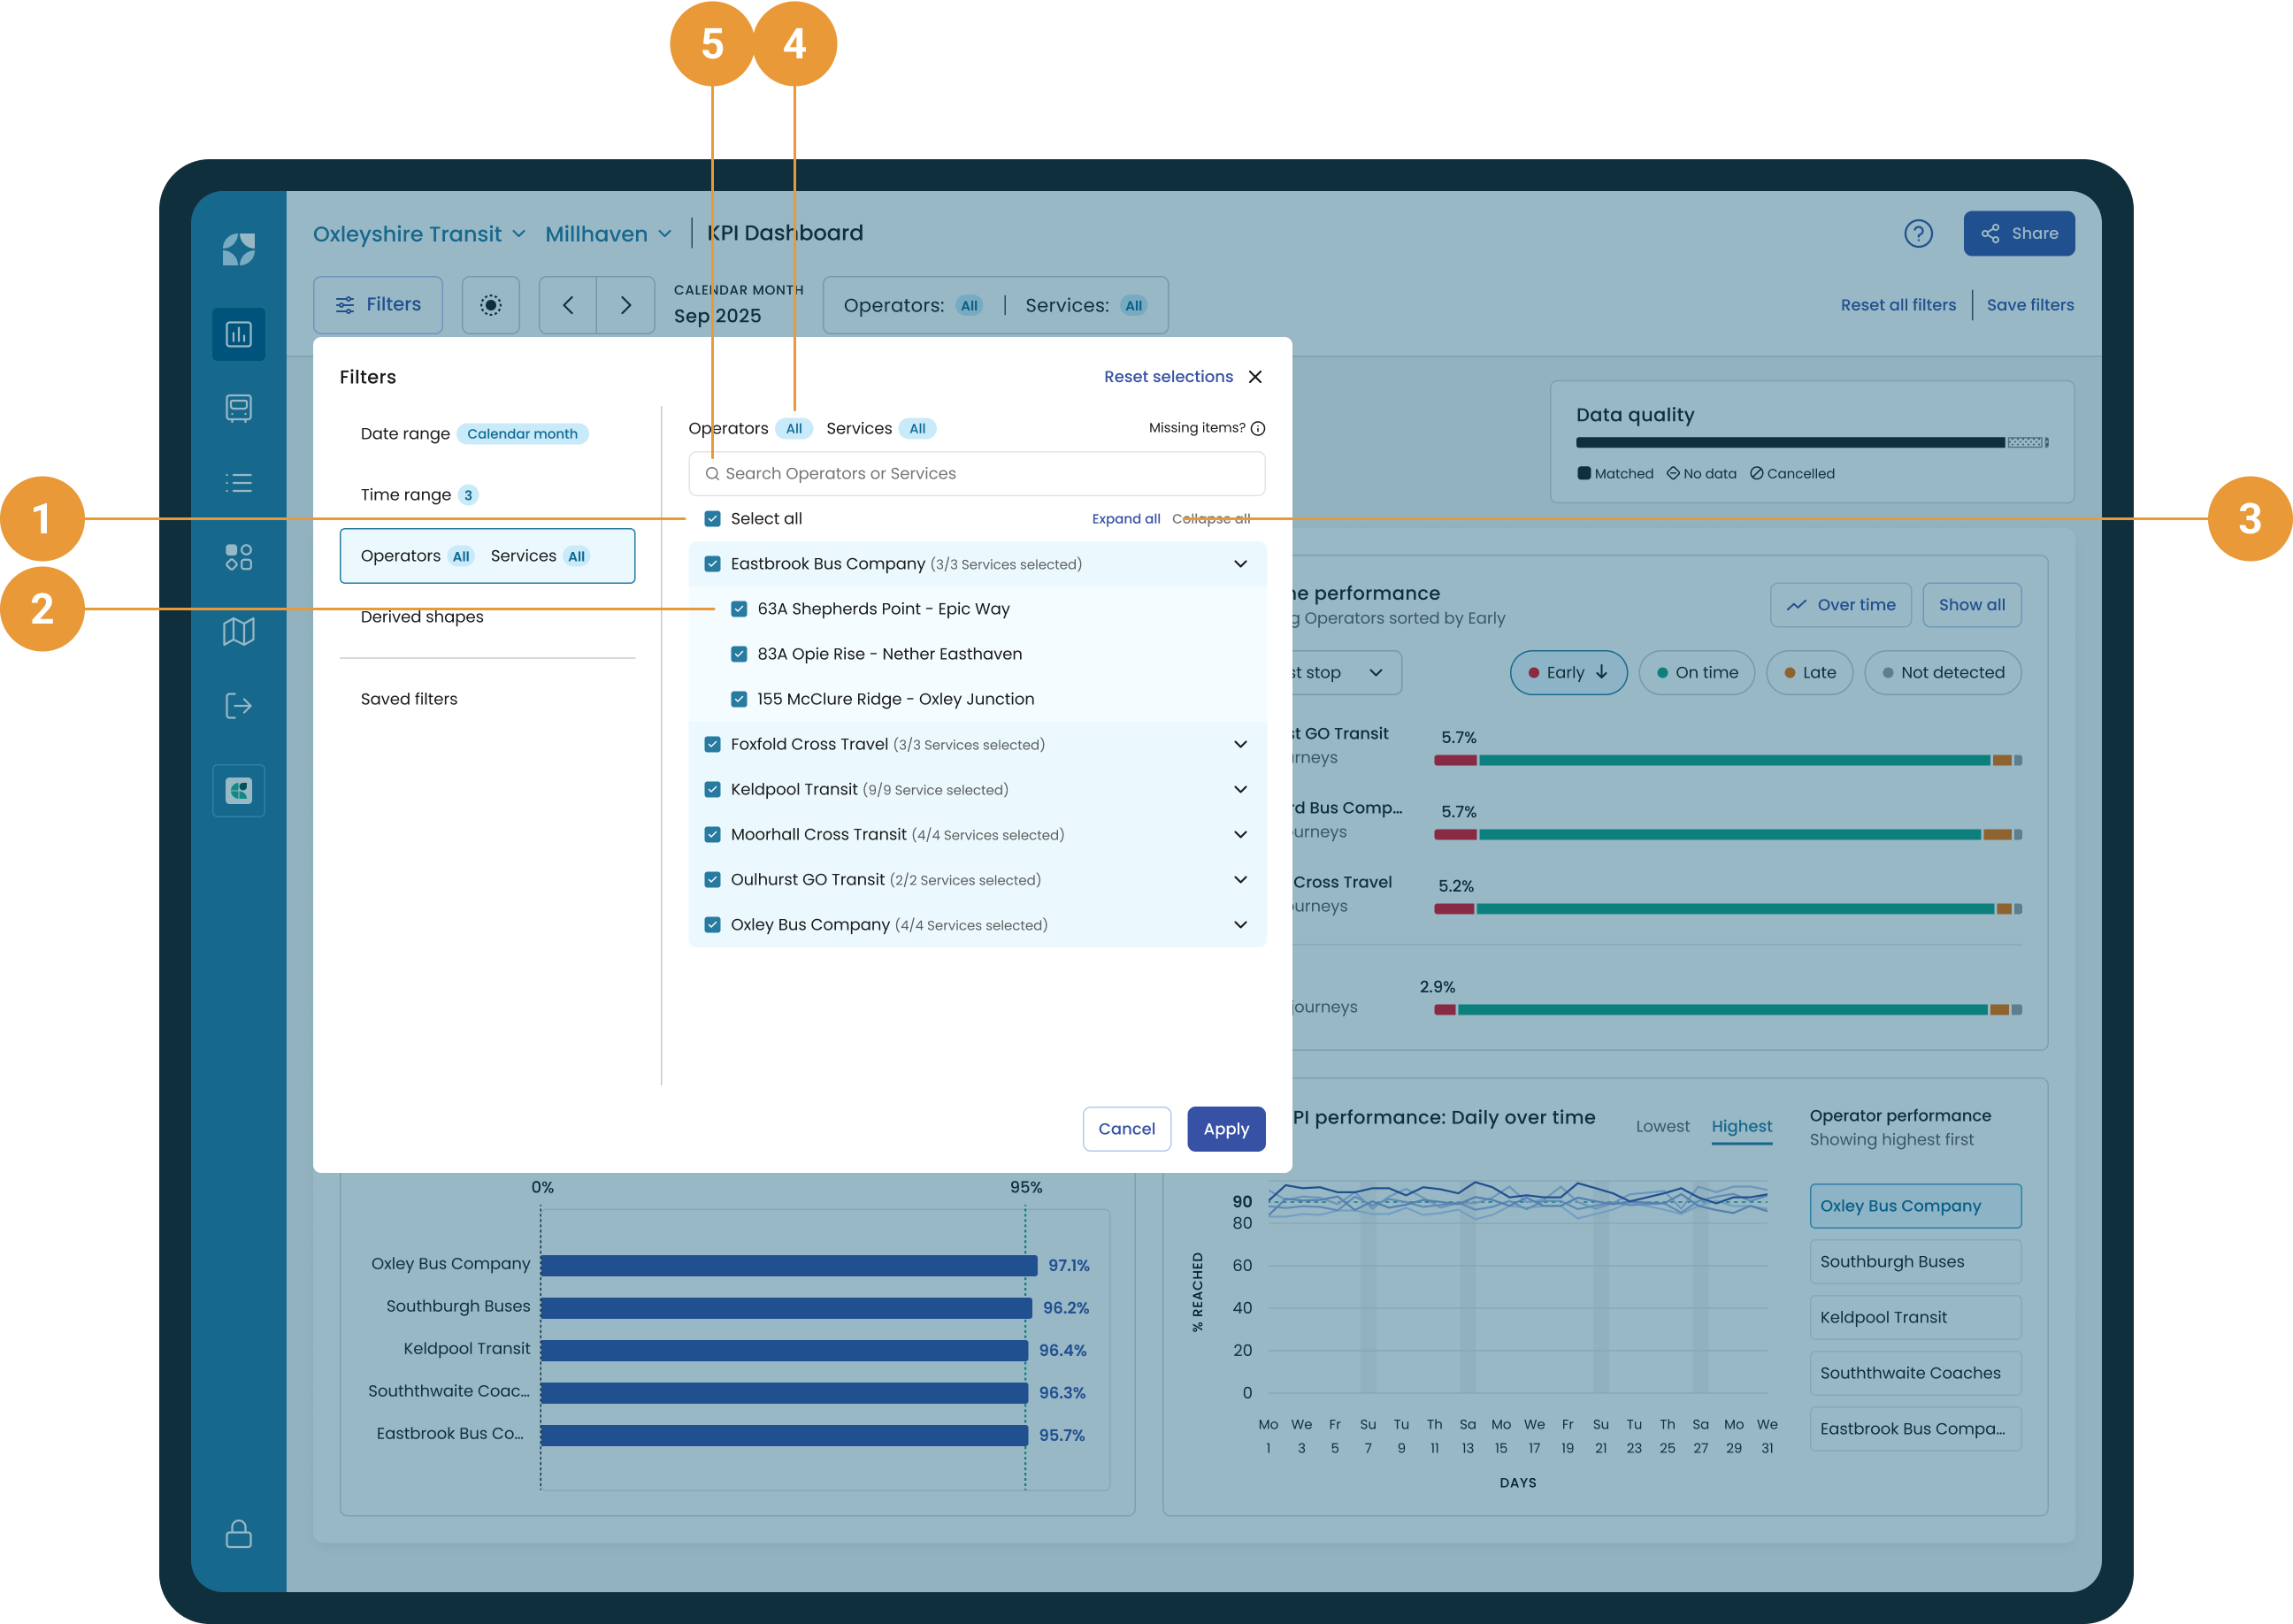
Task: Click the Apply button
Action: [1226, 1129]
